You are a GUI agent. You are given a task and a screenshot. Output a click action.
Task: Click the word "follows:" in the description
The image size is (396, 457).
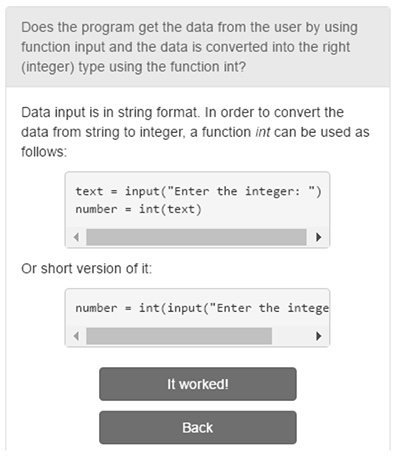[x=44, y=152]
